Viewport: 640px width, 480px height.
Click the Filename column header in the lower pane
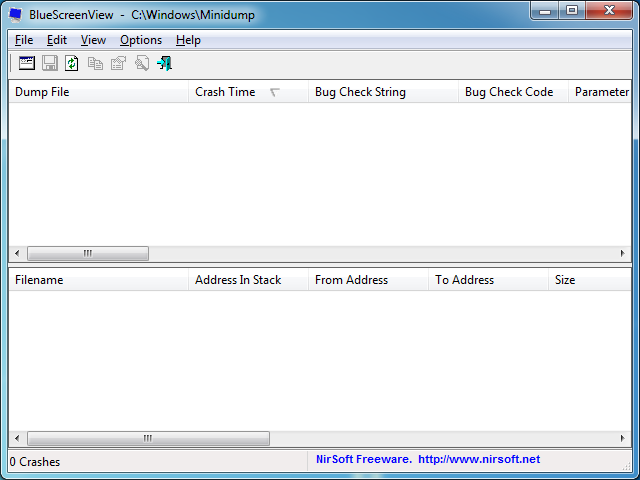tap(98, 280)
